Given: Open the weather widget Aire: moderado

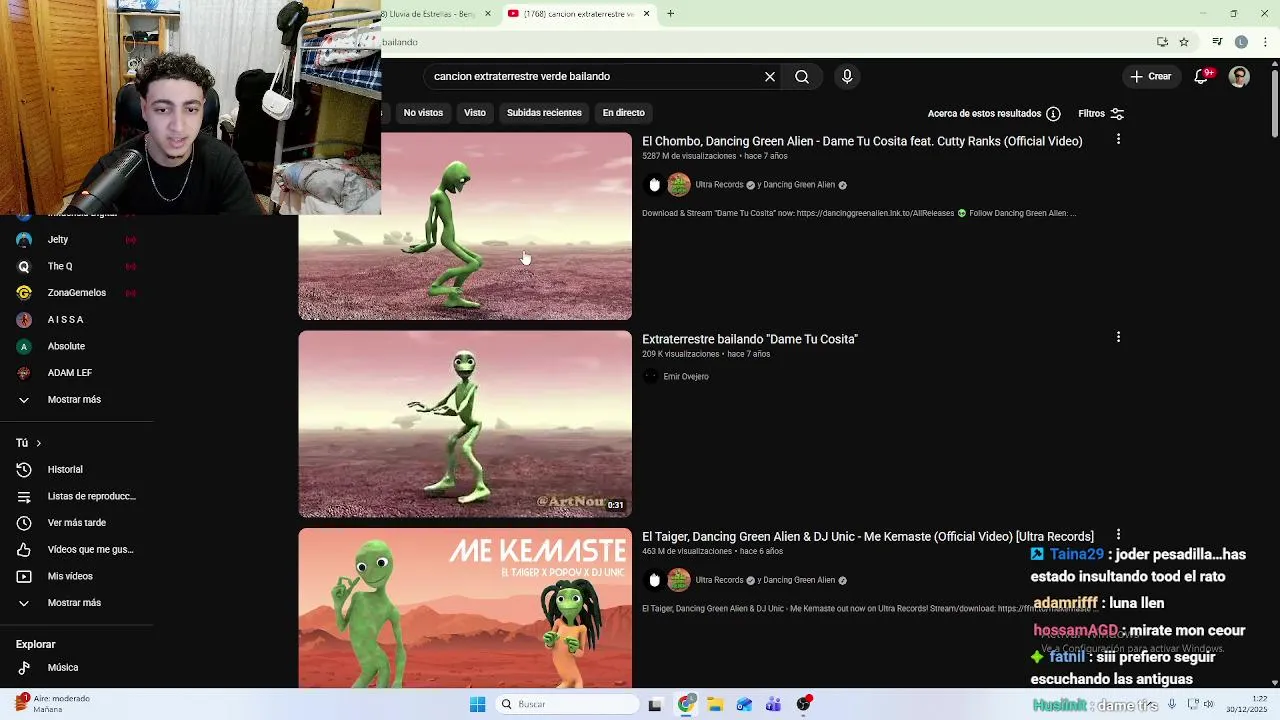Looking at the screenshot, I should pyautogui.click(x=52, y=704).
